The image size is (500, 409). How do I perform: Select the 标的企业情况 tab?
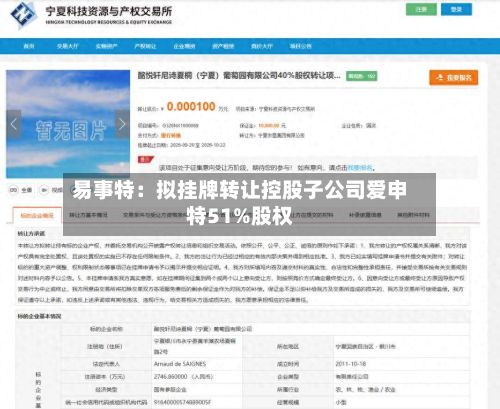tap(37, 215)
